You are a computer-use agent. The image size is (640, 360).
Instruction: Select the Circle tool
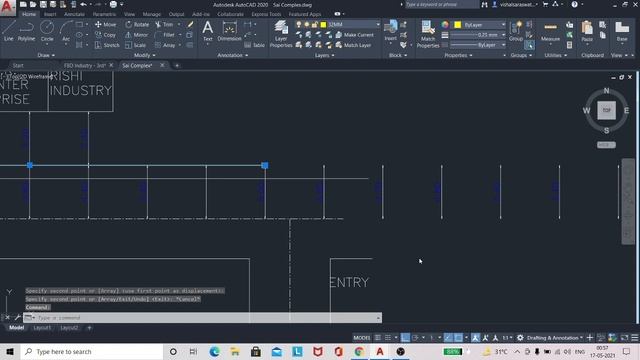(x=47, y=31)
